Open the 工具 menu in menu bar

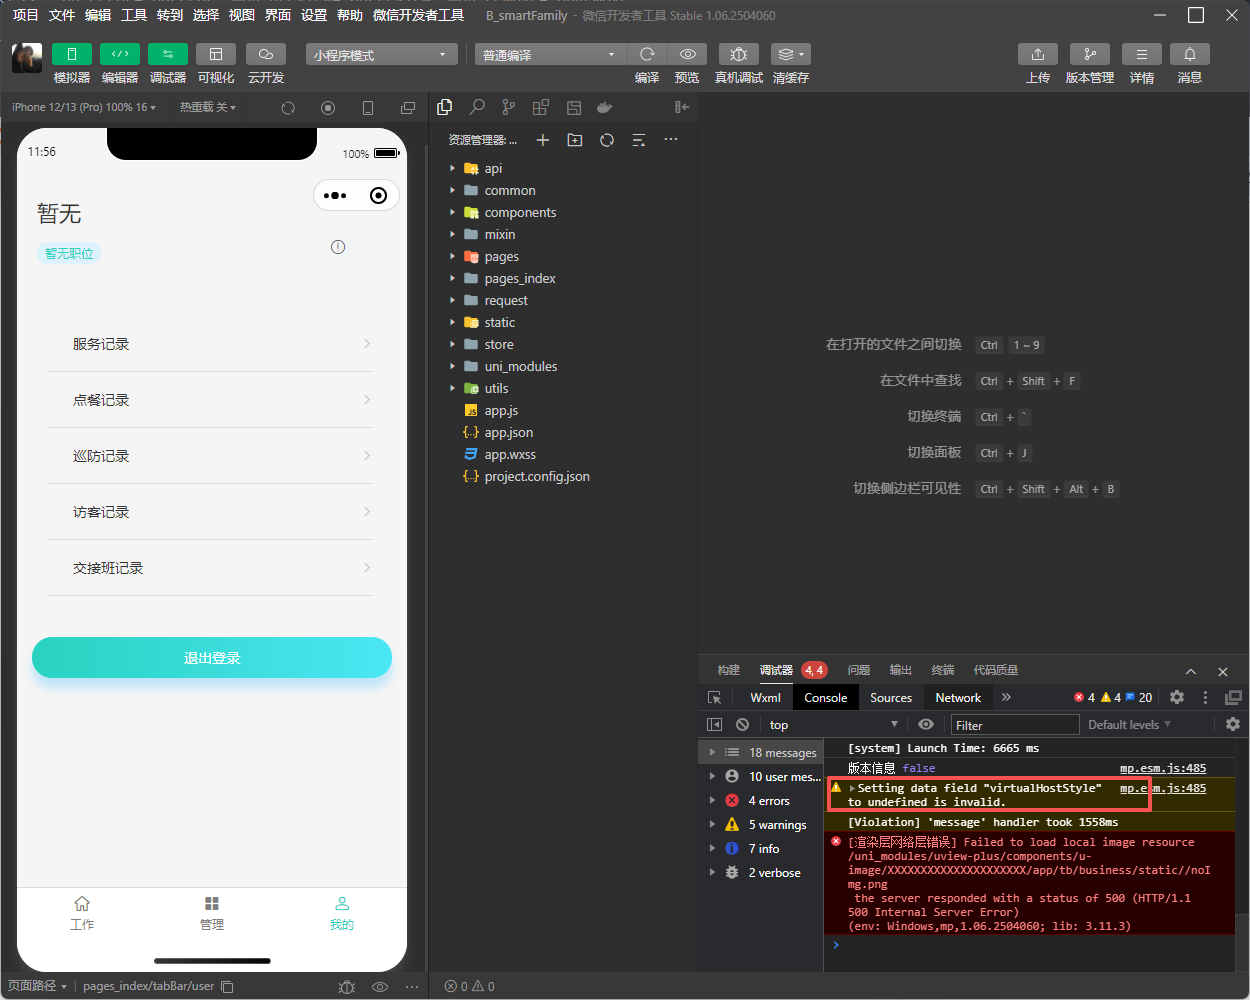[134, 15]
